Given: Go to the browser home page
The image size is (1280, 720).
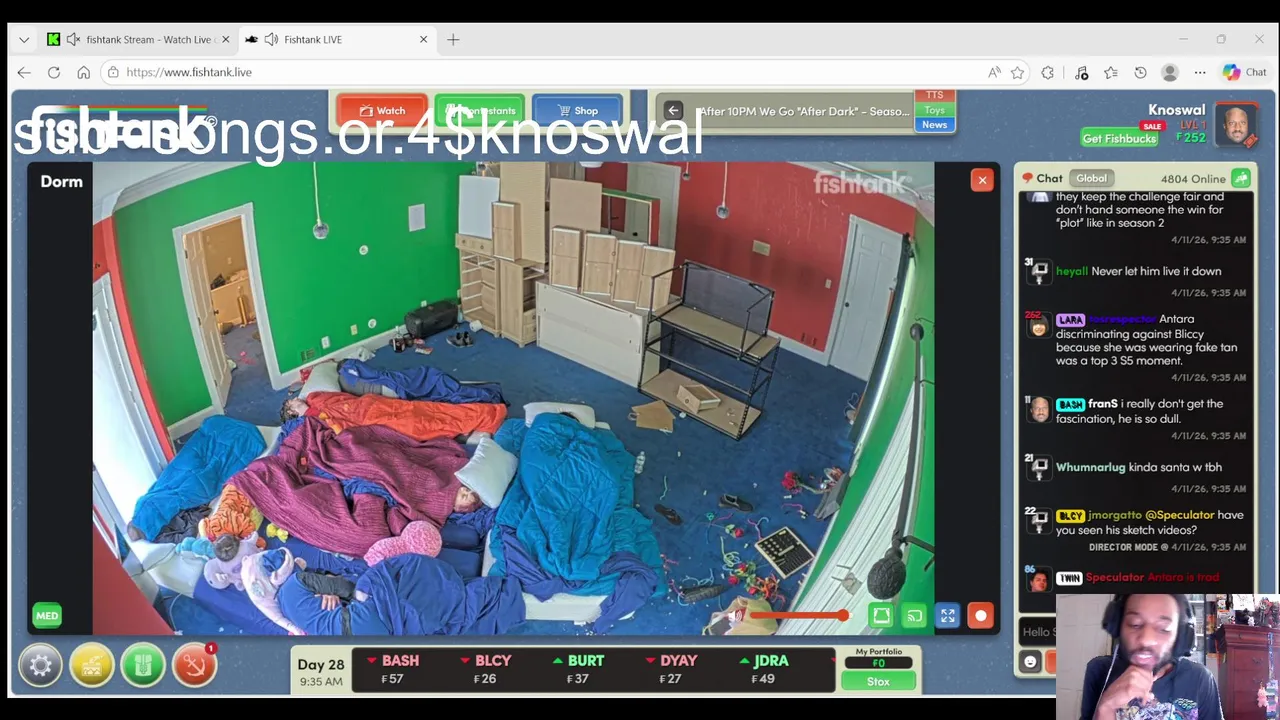Looking at the screenshot, I should tap(84, 72).
